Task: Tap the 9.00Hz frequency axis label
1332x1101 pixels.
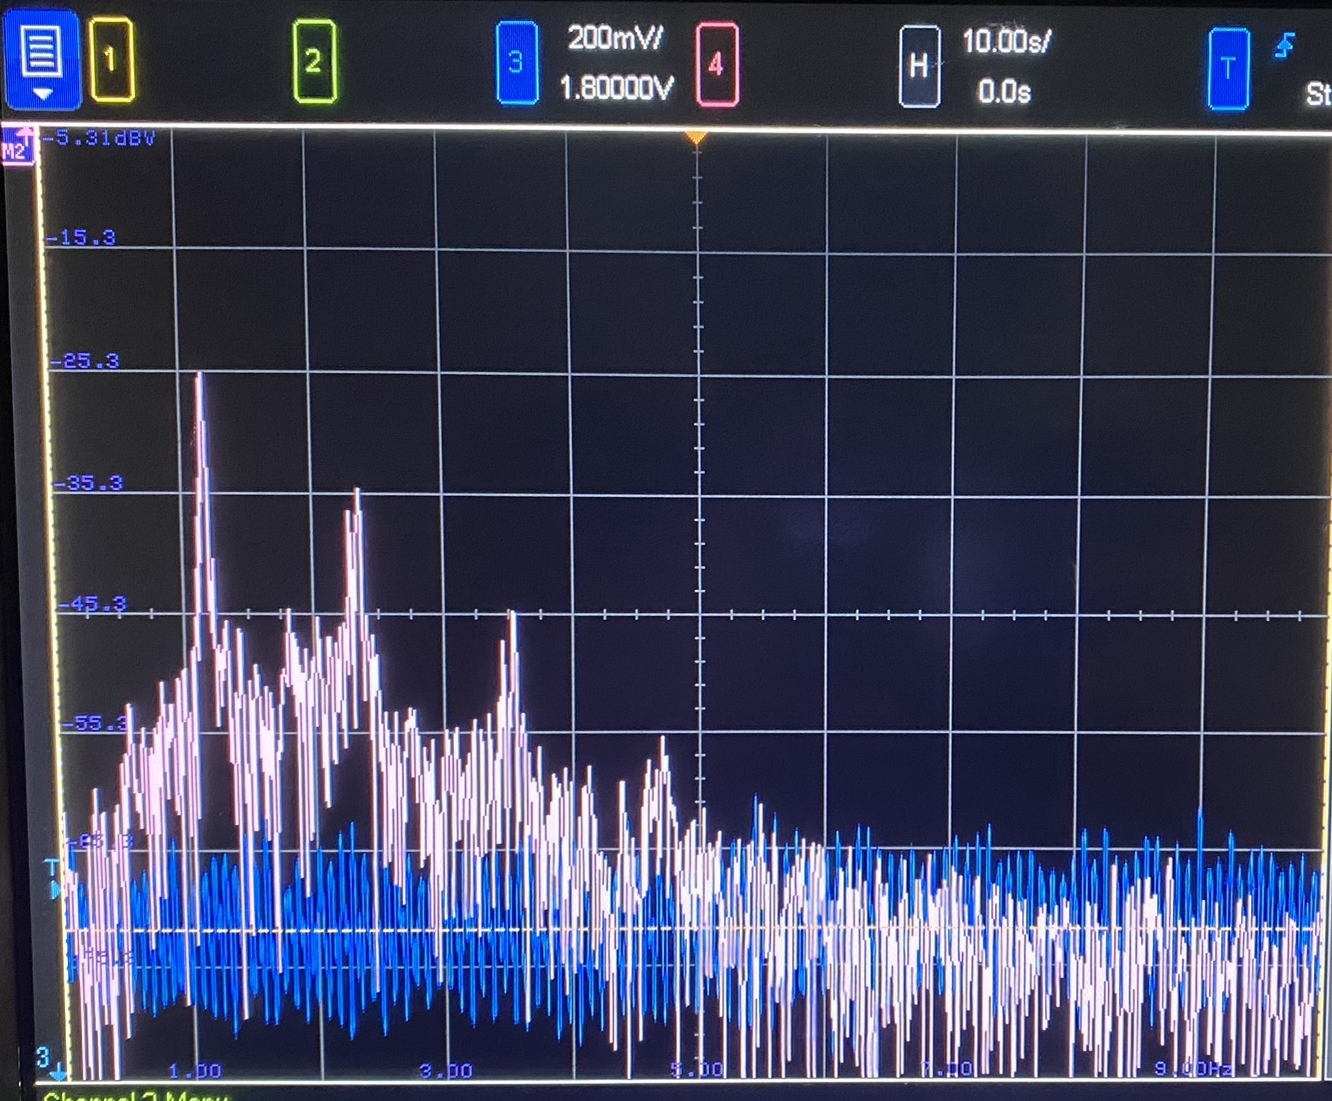Action: (1193, 1069)
